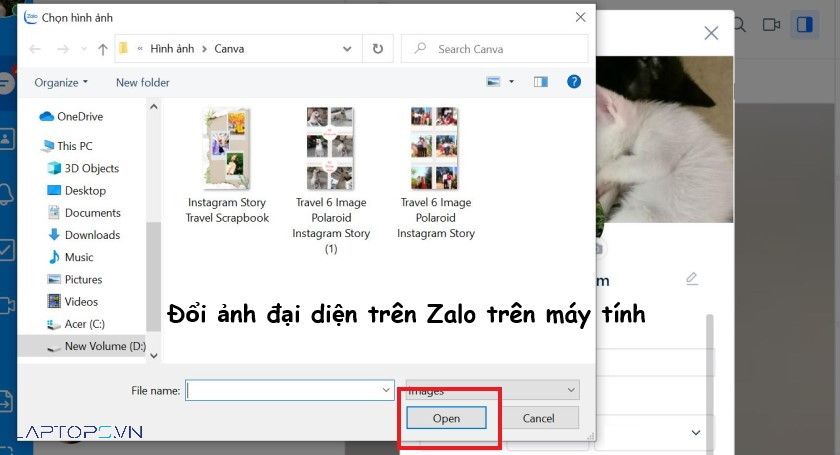
Task: Open the 3D Objects folder
Action: point(84,168)
